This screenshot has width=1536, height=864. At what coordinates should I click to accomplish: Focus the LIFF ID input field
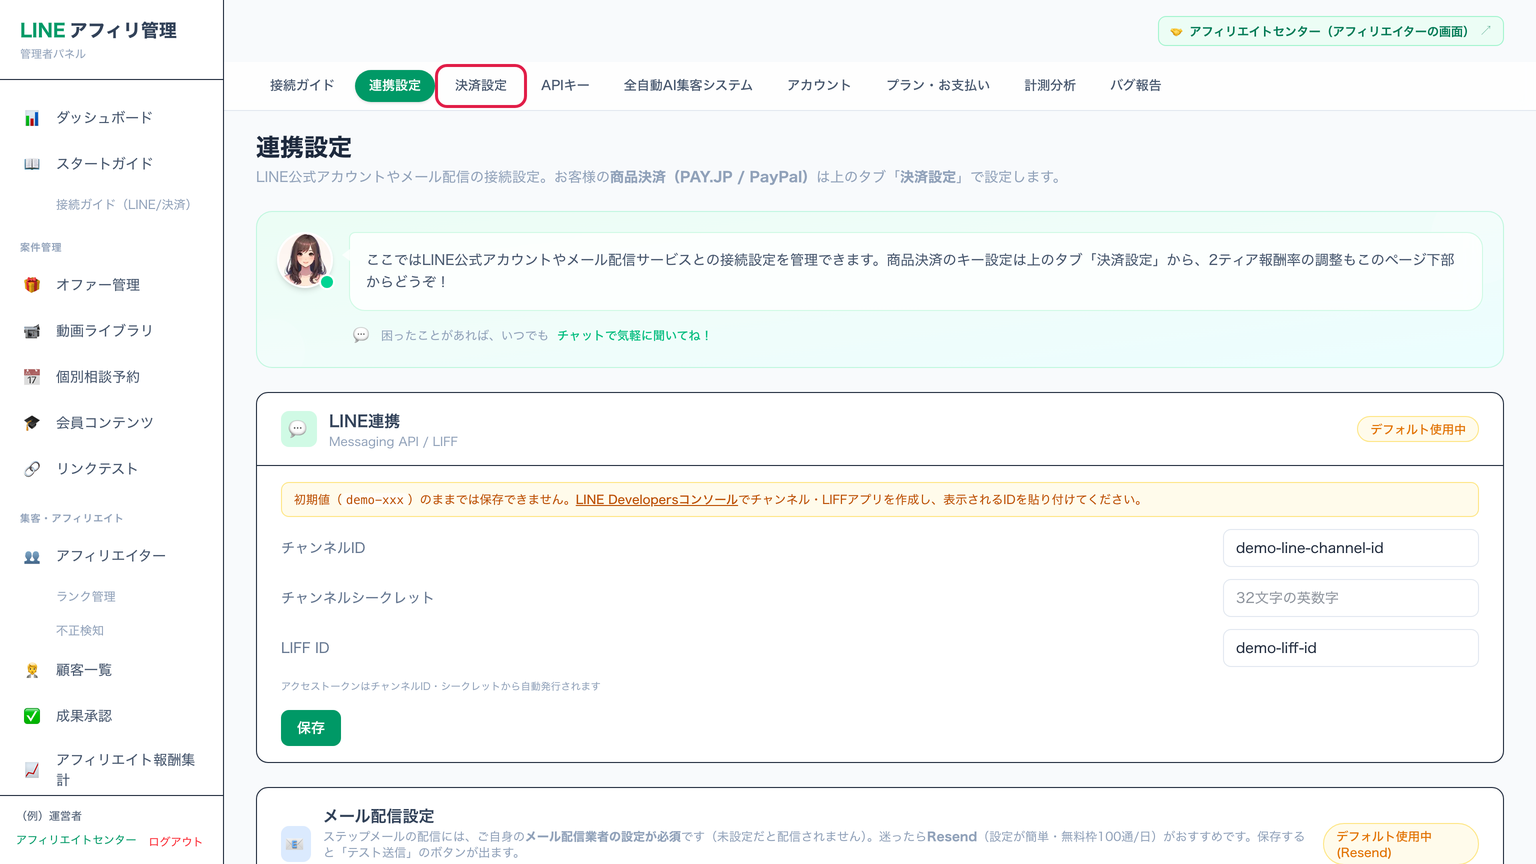(1350, 648)
